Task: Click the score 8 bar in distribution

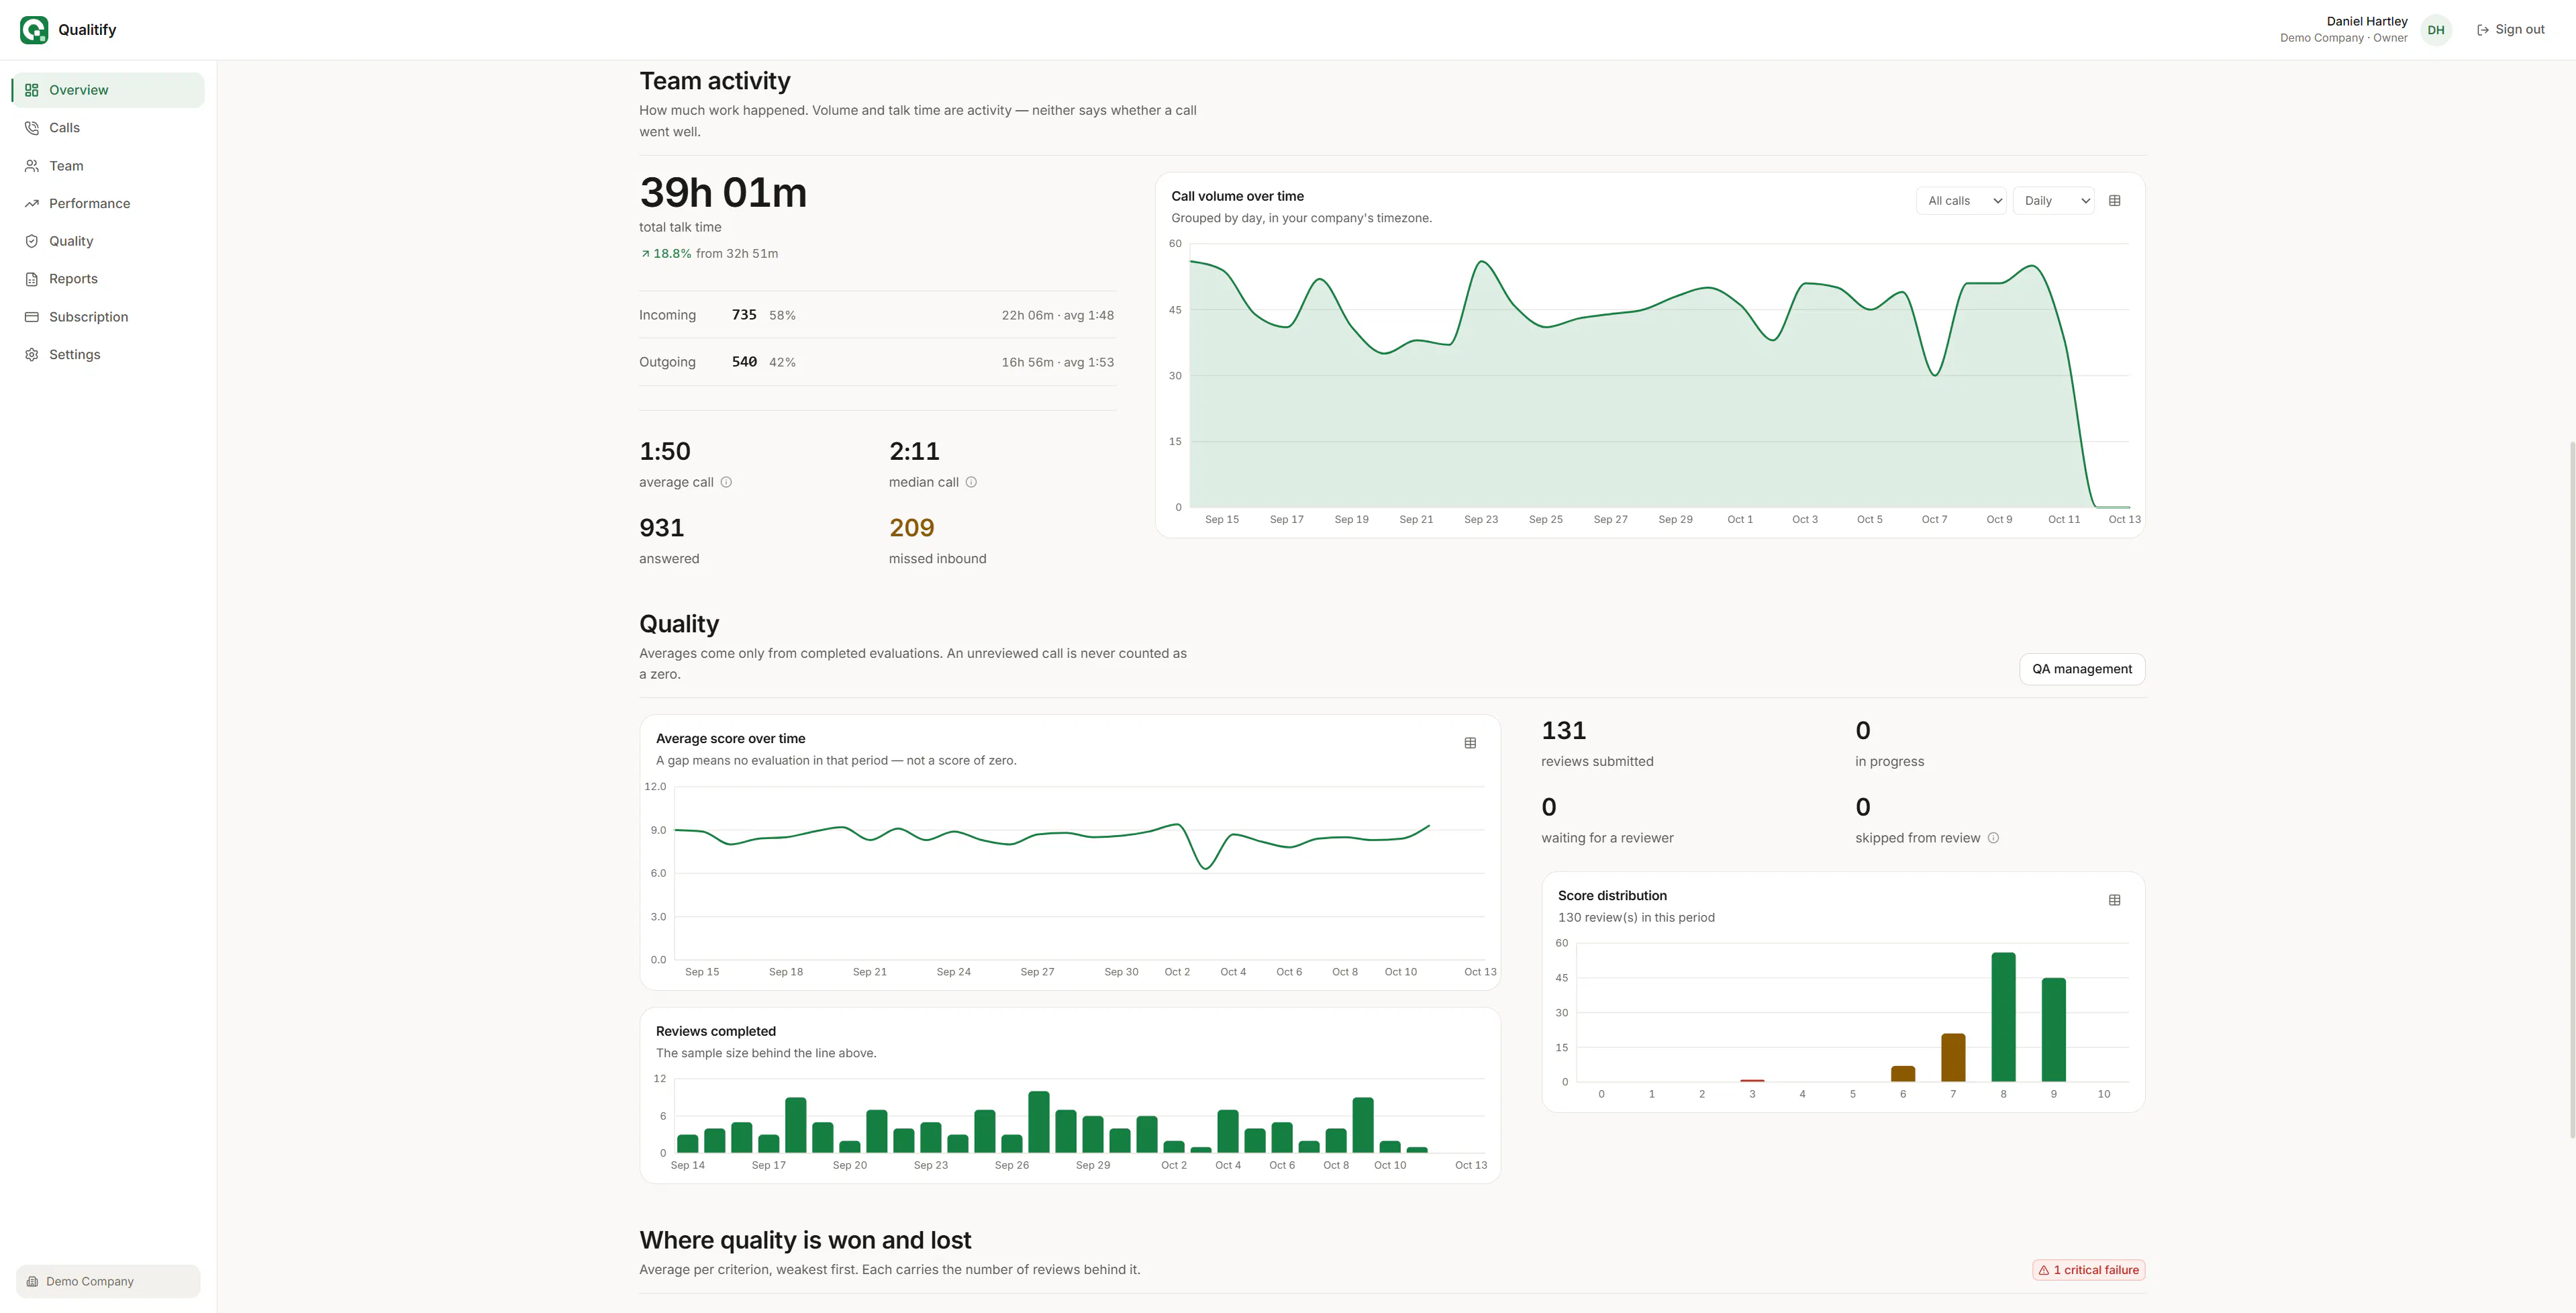Action: (2003, 1017)
